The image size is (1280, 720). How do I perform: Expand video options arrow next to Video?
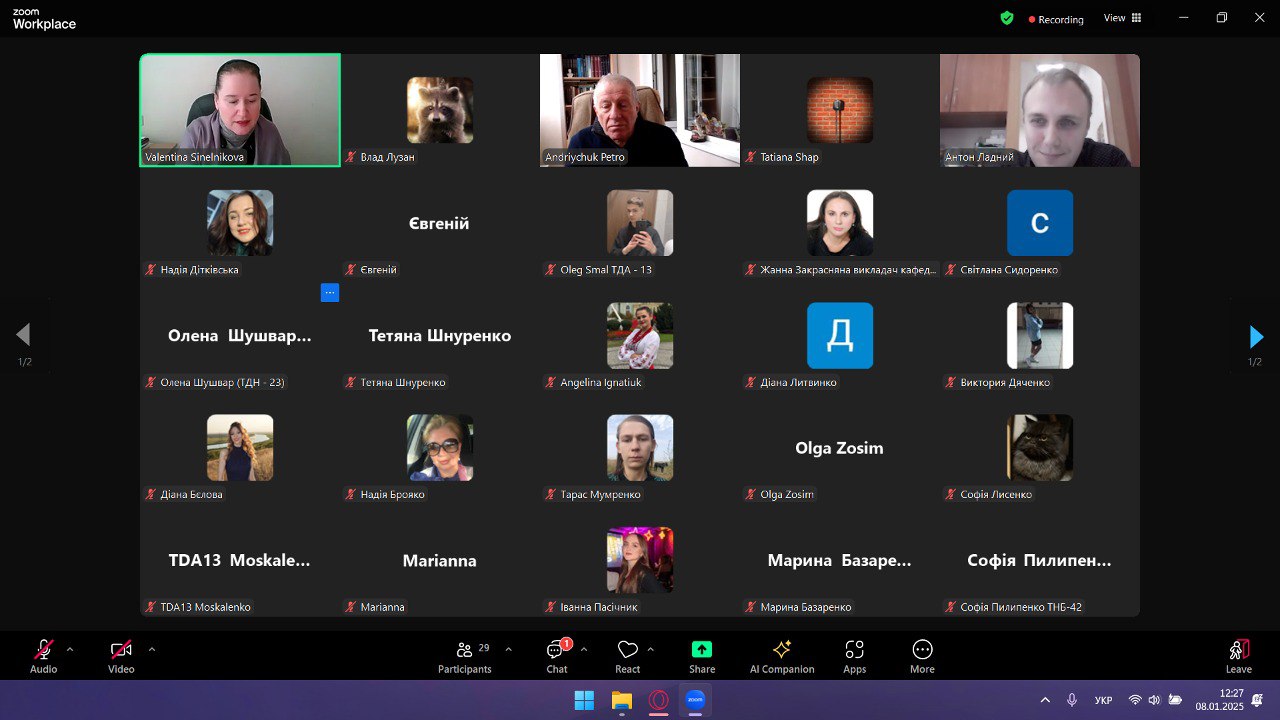pos(152,649)
